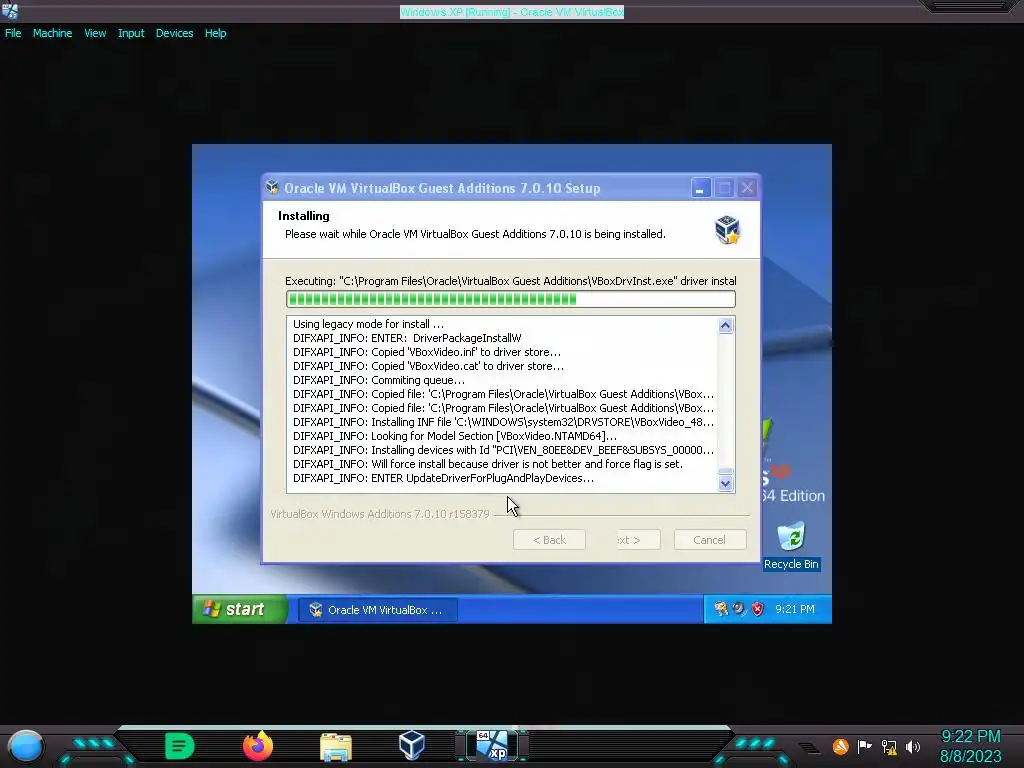Screen dimensions: 1024x768
Task: Click the log scrollbar down arrow
Action: (726, 484)
